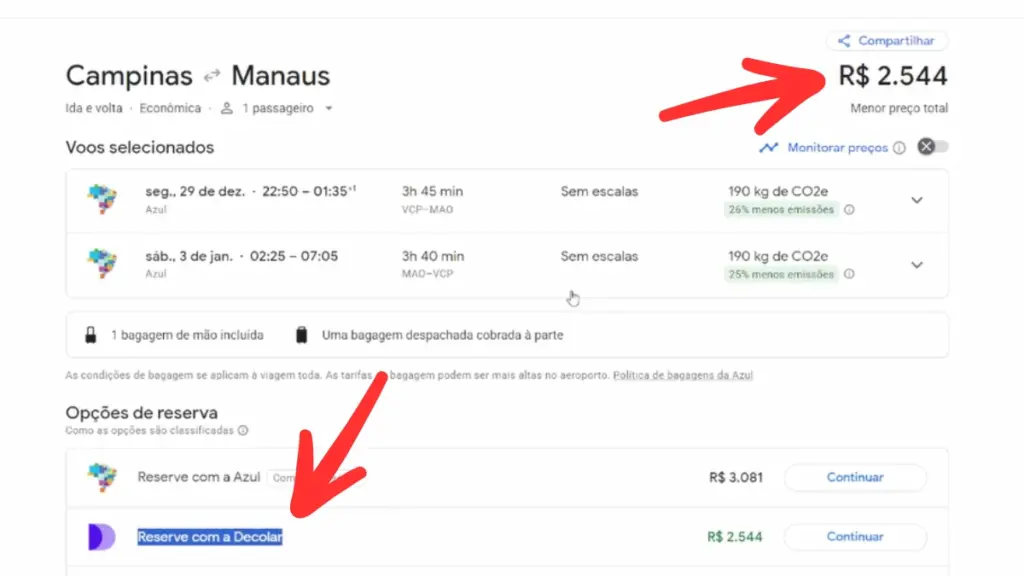The height and width of the screenshot is (576, 1024).
Task: Click the Menor preço total label
Action: (x=899, y=108)
